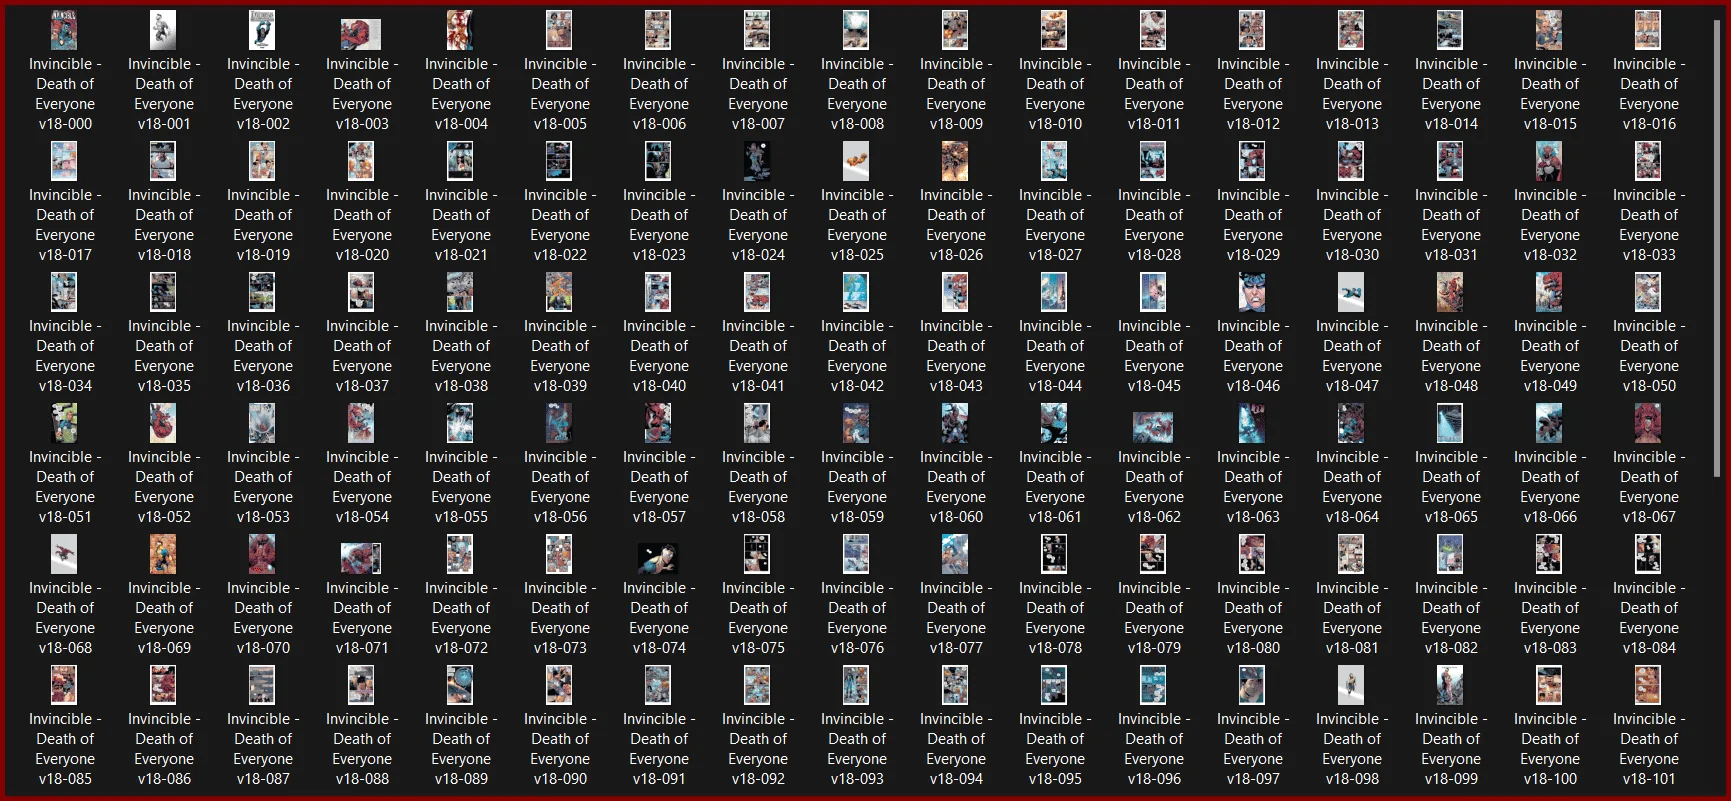Click the label of file v18-043
Image resolution: width=1731 pixels, height=801 pixels.
click(x=956, y=356)
